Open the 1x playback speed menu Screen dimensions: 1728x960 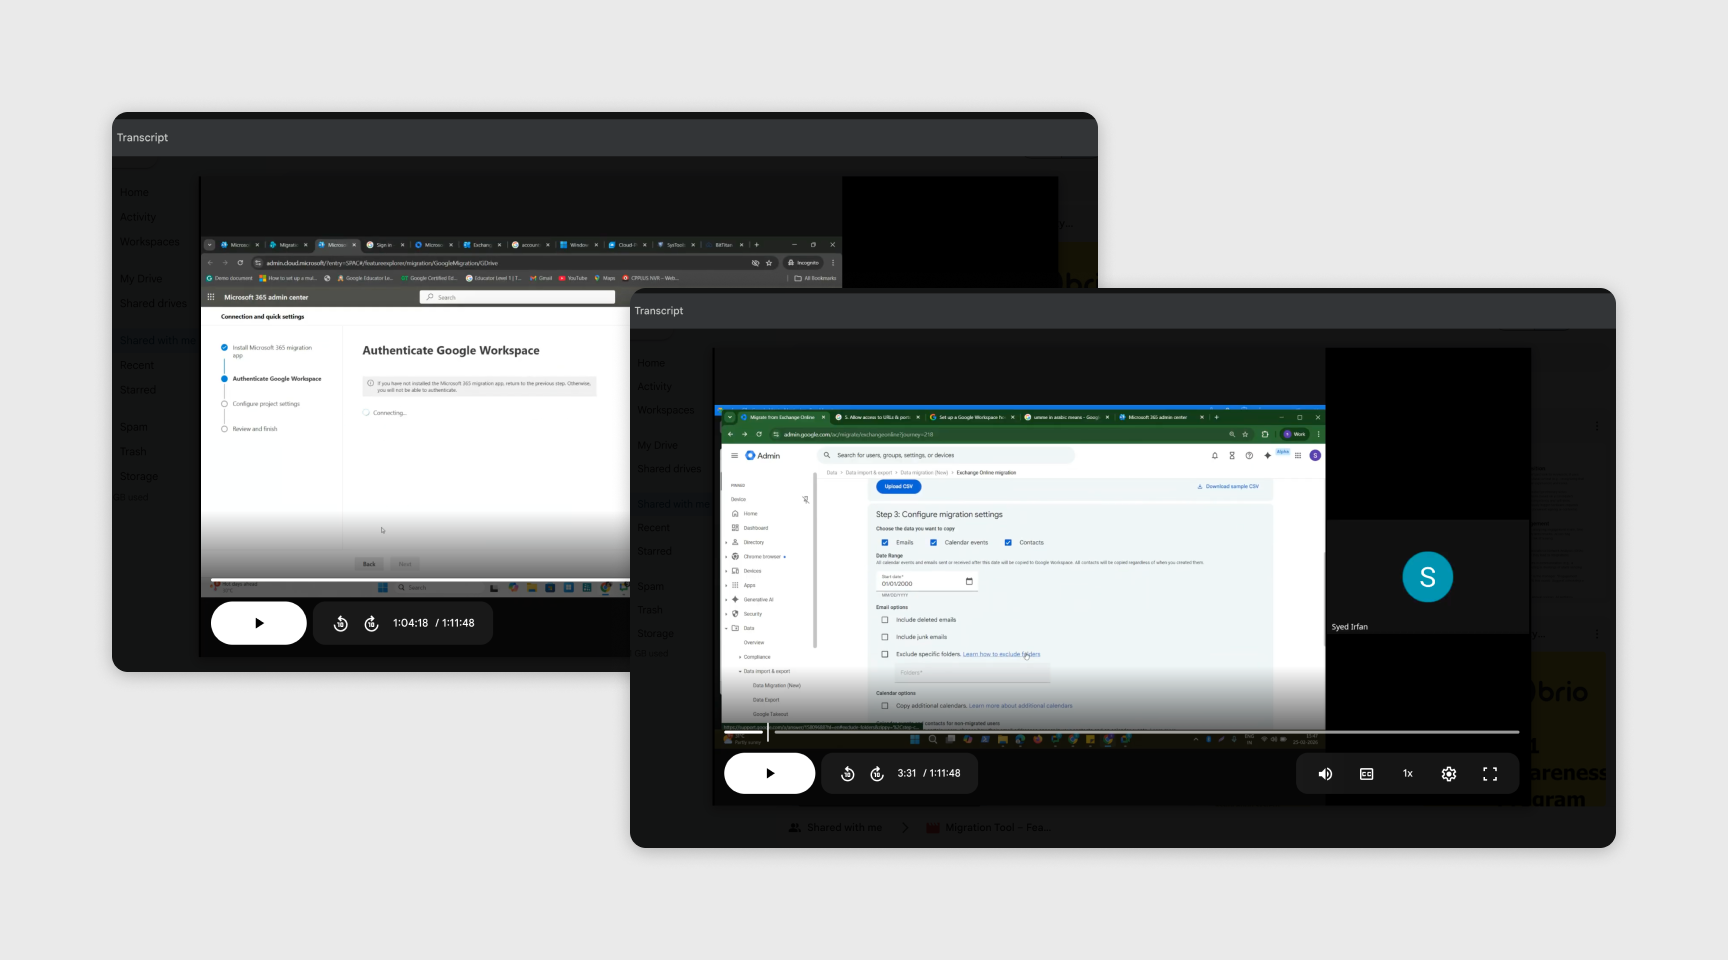tap(1407, 774)
